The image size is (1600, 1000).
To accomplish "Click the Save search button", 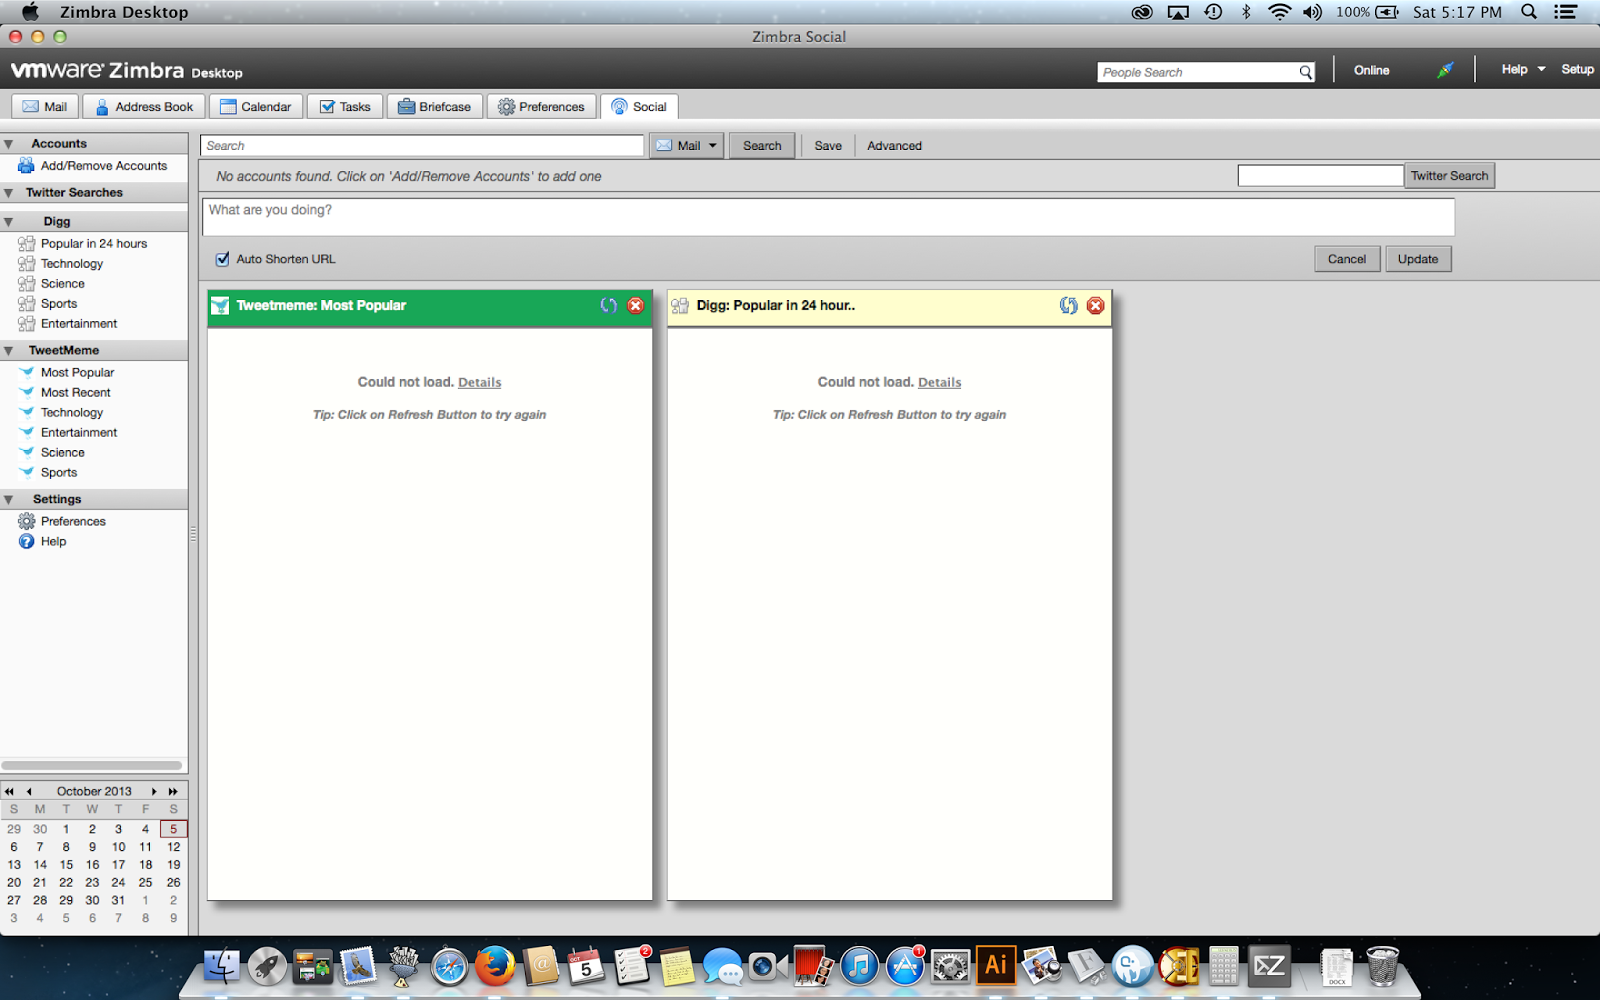I will (828, 146).
